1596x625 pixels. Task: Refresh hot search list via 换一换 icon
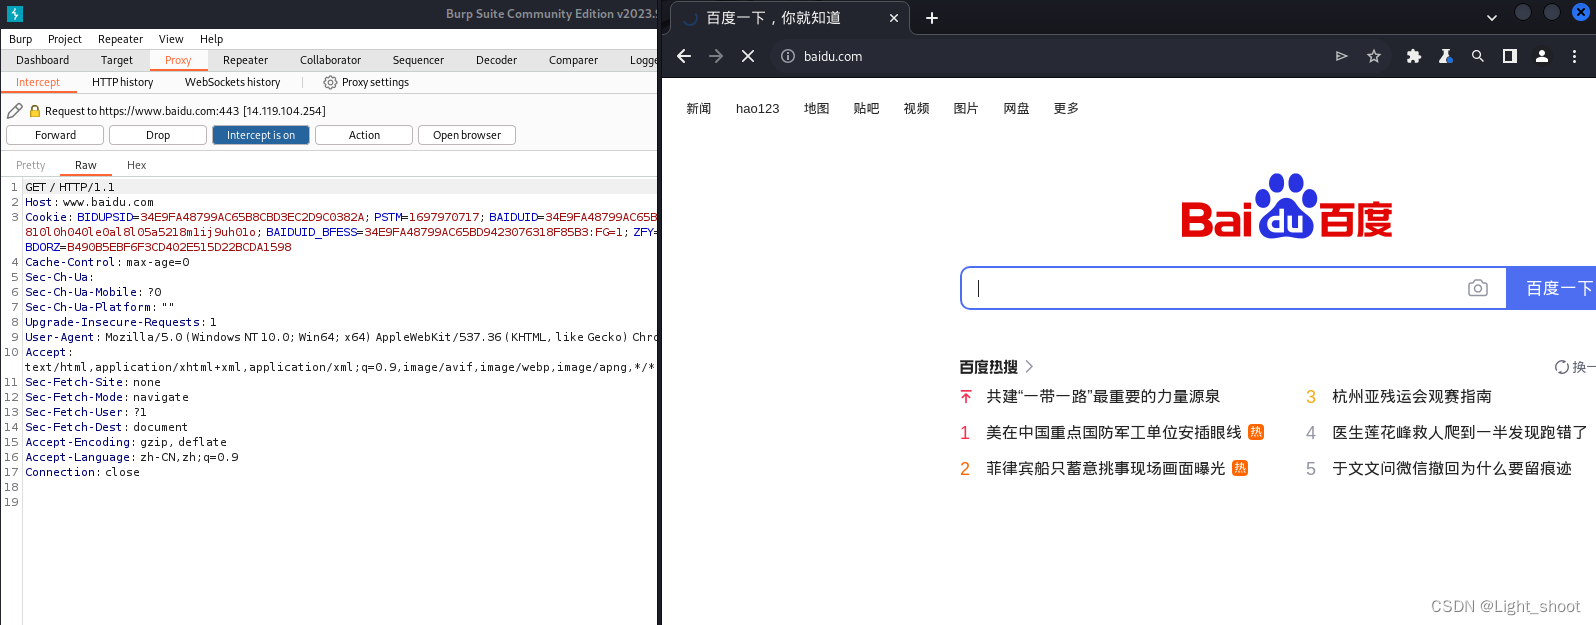tap(1562, 367)
